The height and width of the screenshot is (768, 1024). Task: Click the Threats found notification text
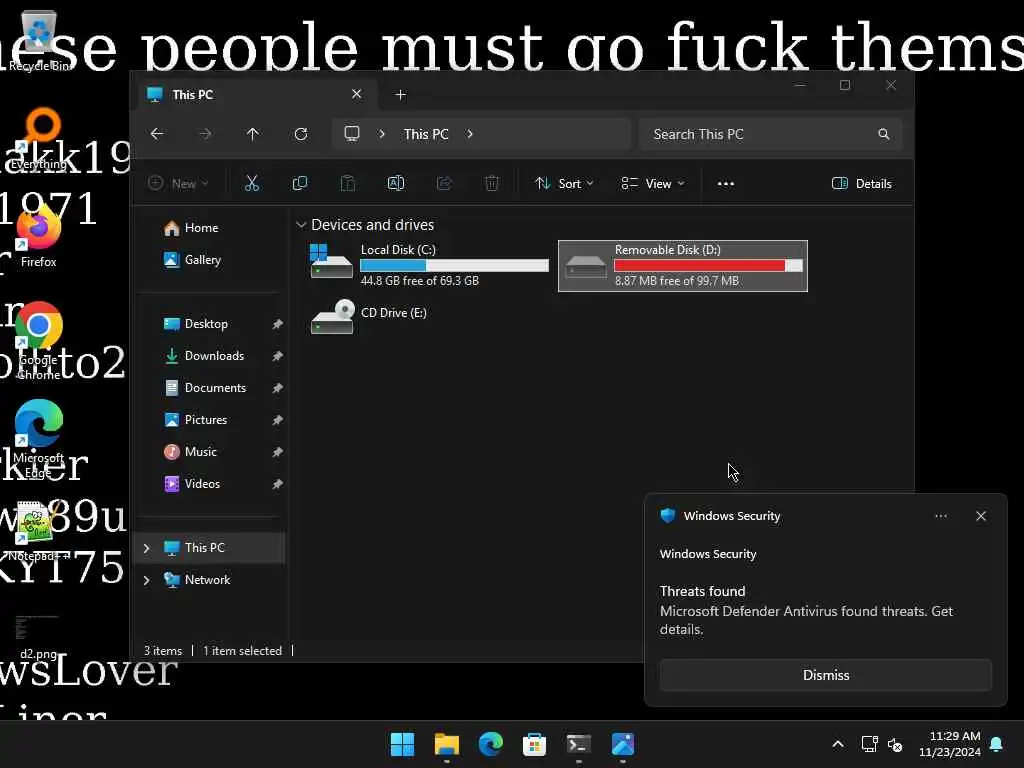pos(703,591)
